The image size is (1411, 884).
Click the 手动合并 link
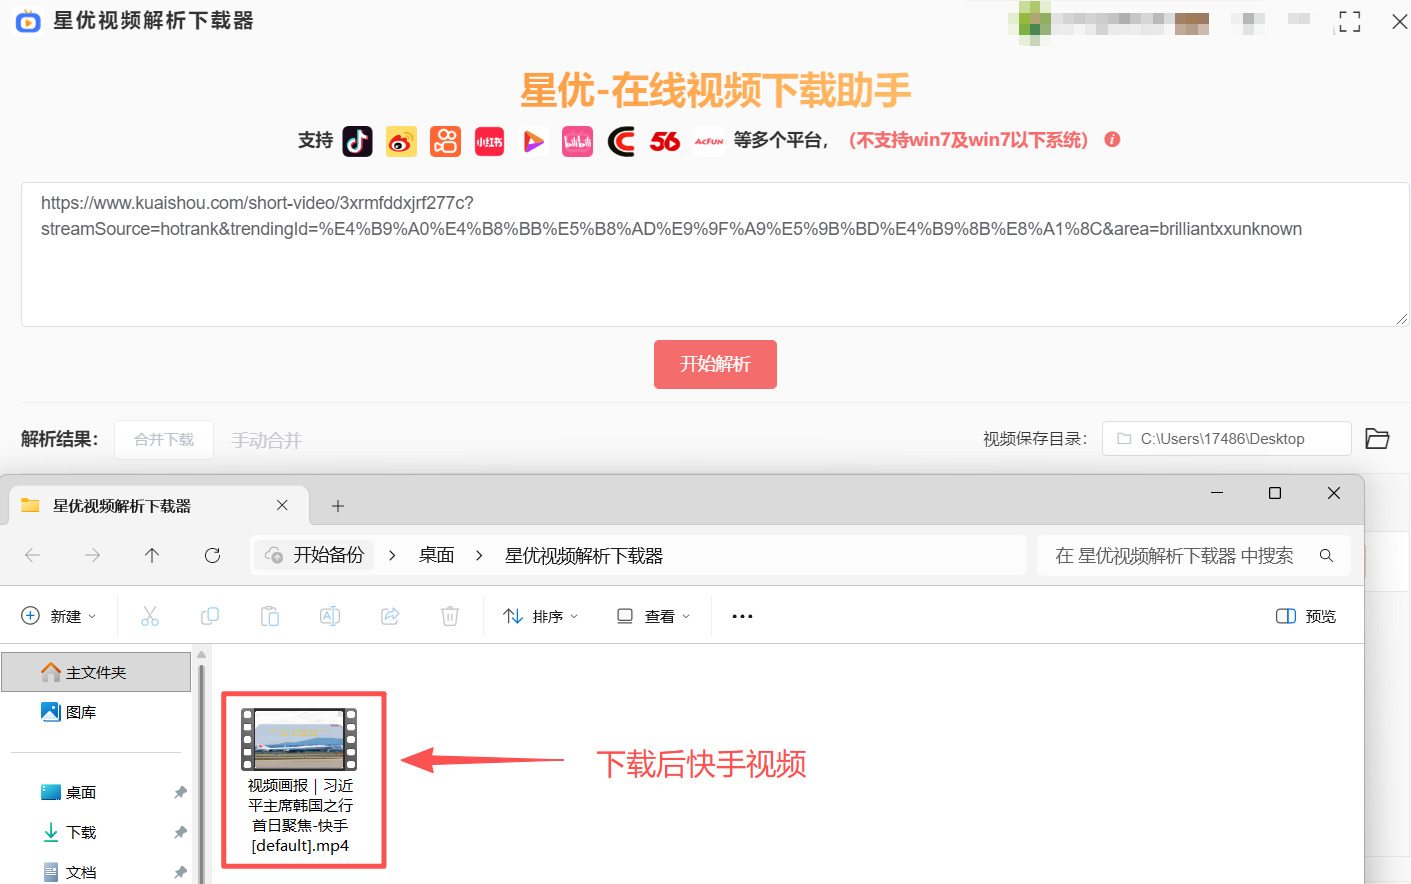coord(266,440)
